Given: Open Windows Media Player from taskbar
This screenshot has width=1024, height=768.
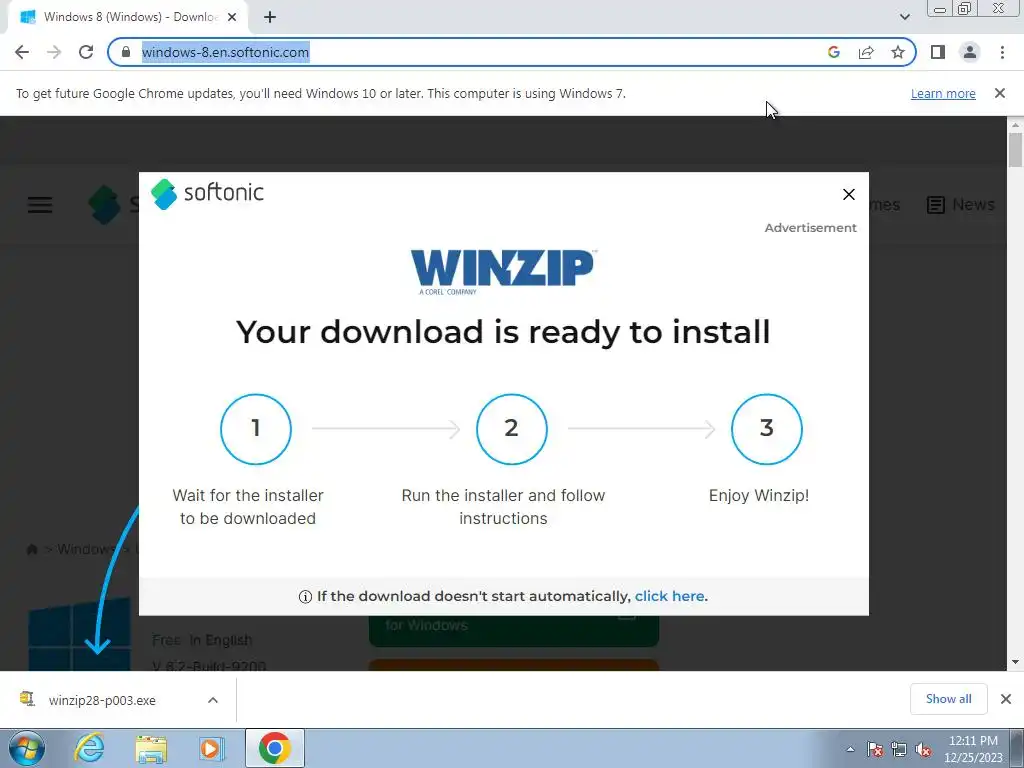Looking at the screenshot, I should pos(212,748).
